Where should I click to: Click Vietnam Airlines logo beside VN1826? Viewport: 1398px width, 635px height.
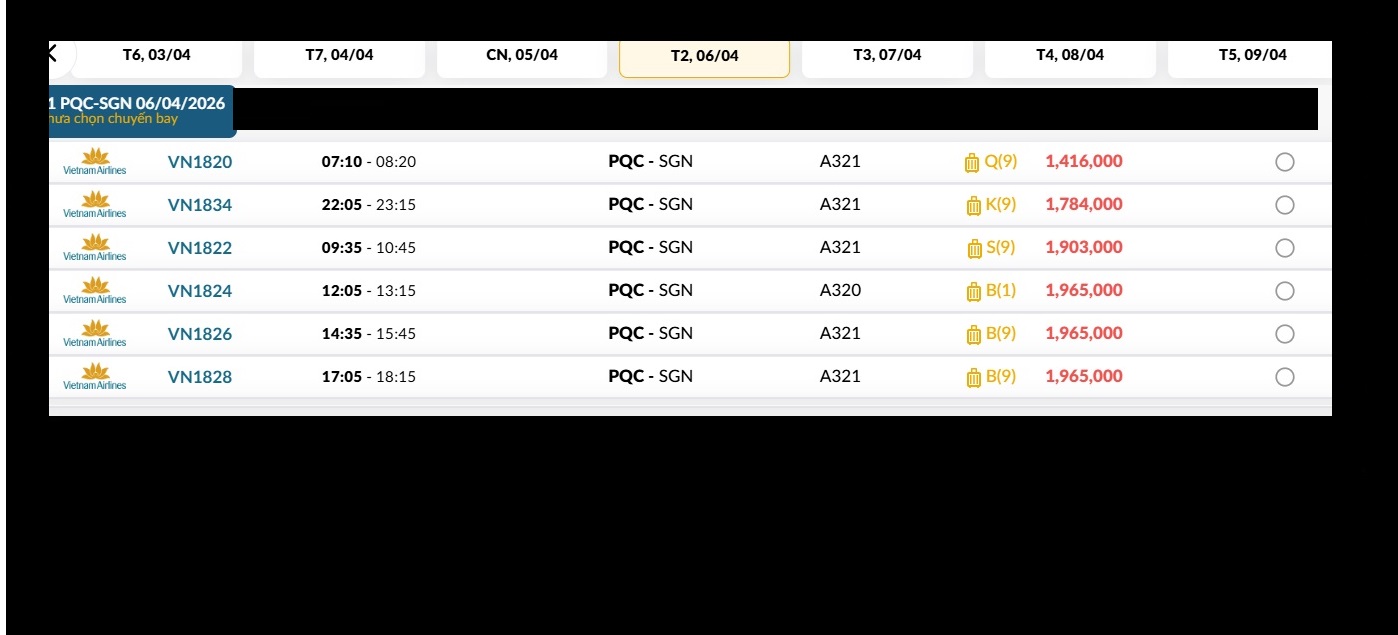[95, 334]
